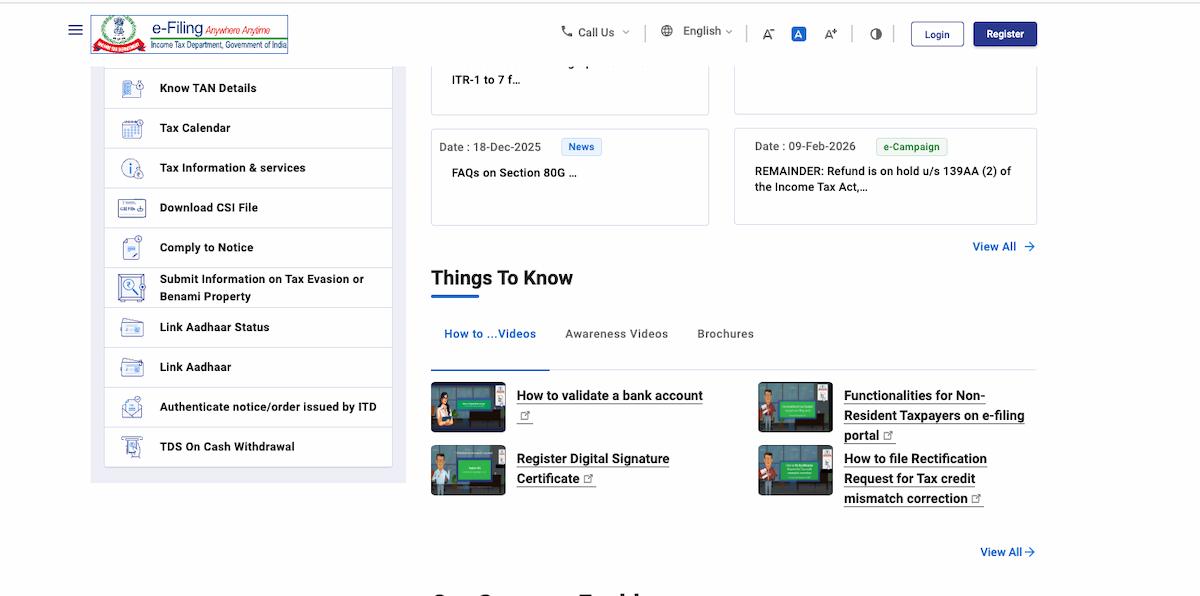The image size is (1200, 596).
Task: Click the Comply to Notice icon
Action: (132, 248)
